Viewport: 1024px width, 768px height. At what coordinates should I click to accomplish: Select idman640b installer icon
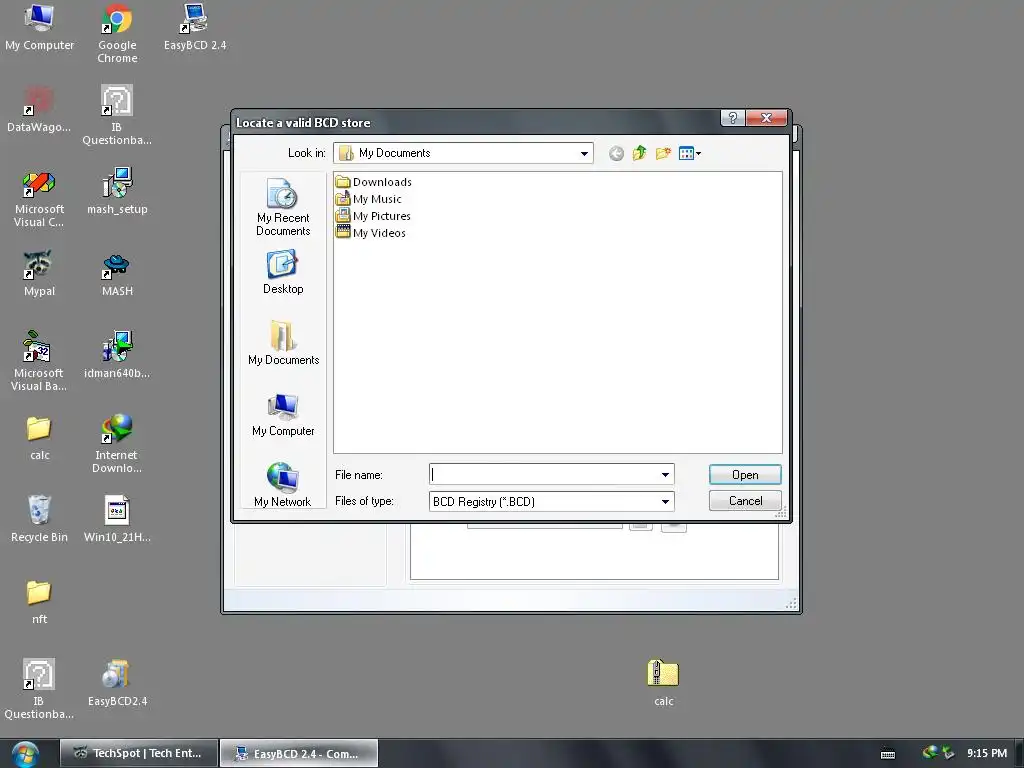click(x=117, y=355)
